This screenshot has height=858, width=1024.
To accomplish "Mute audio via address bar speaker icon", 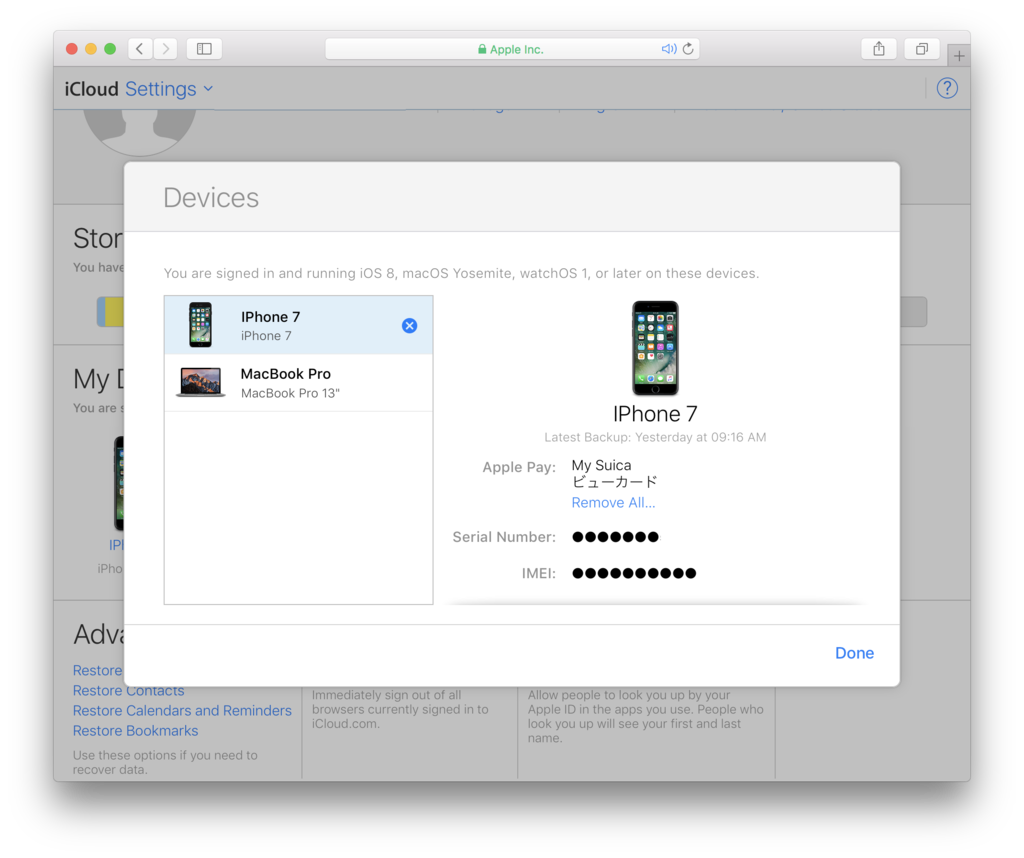I will coord(668,49).
